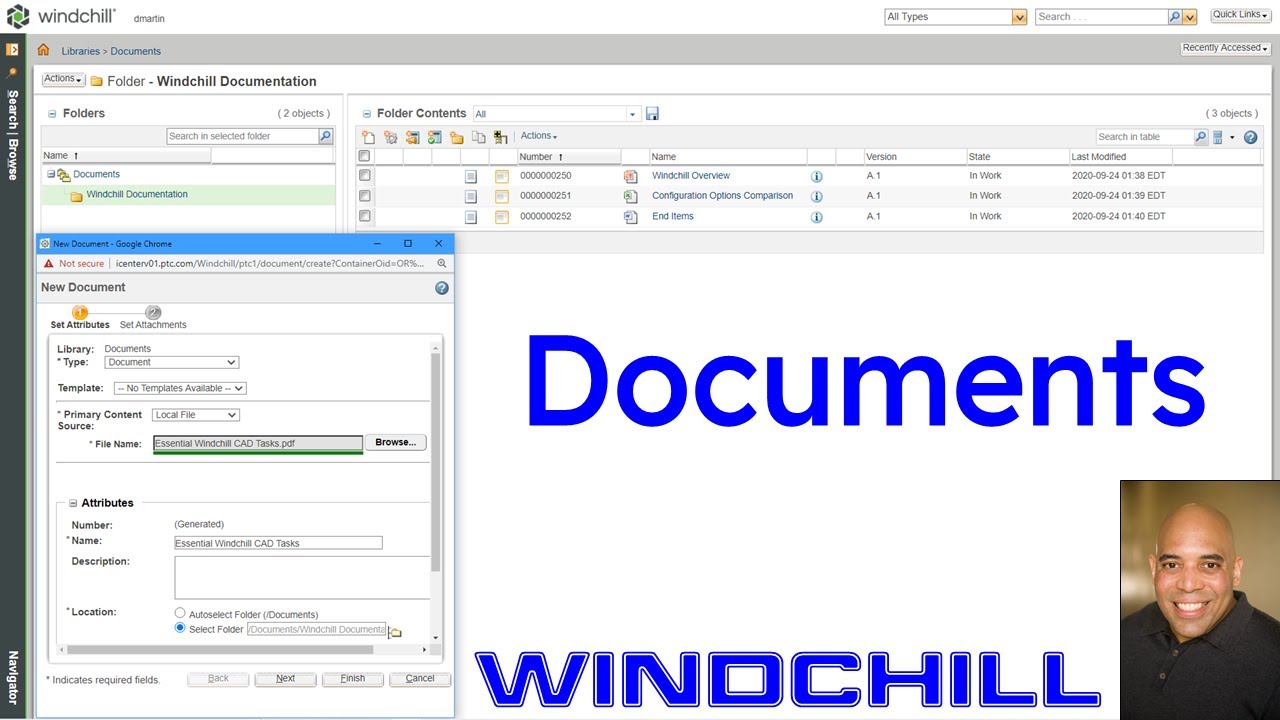This screenshot has height=720, width=1280.
Task: Click the New Folder toolbar icon
Action: click(x=456, y=137)
